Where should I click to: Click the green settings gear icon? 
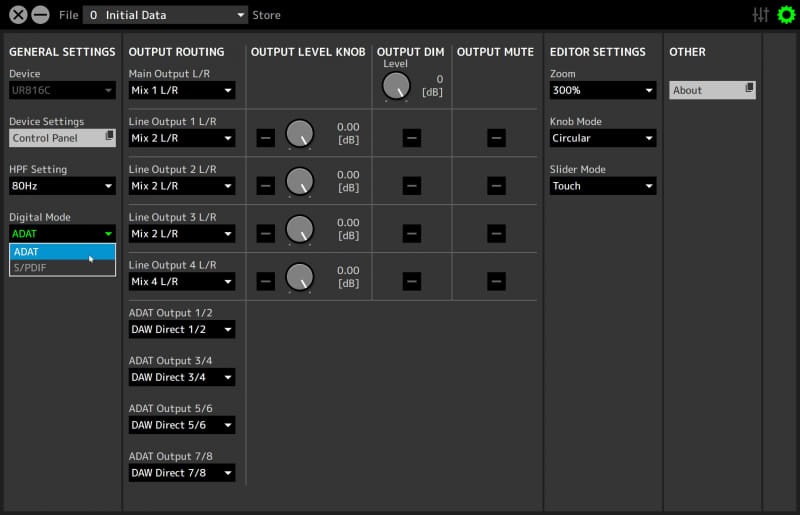click(x=785, y=15)
